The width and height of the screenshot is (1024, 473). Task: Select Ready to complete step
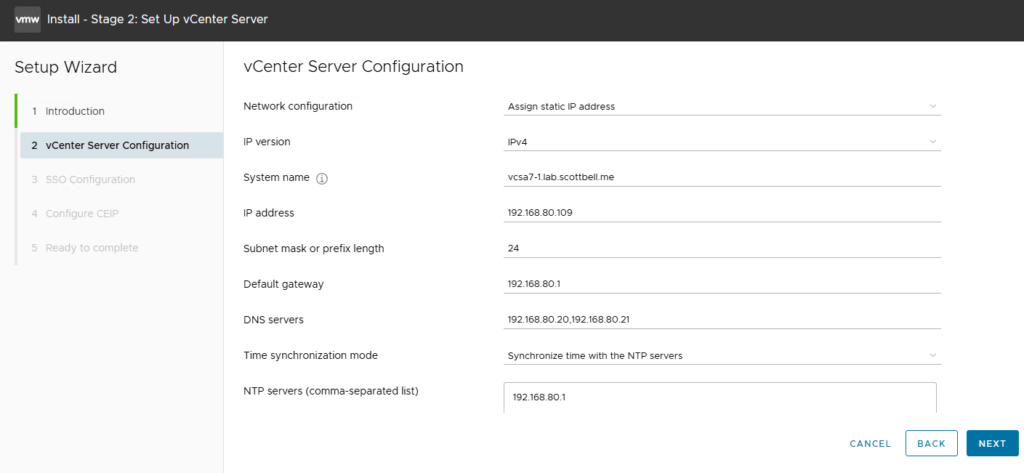coord(91,247)
